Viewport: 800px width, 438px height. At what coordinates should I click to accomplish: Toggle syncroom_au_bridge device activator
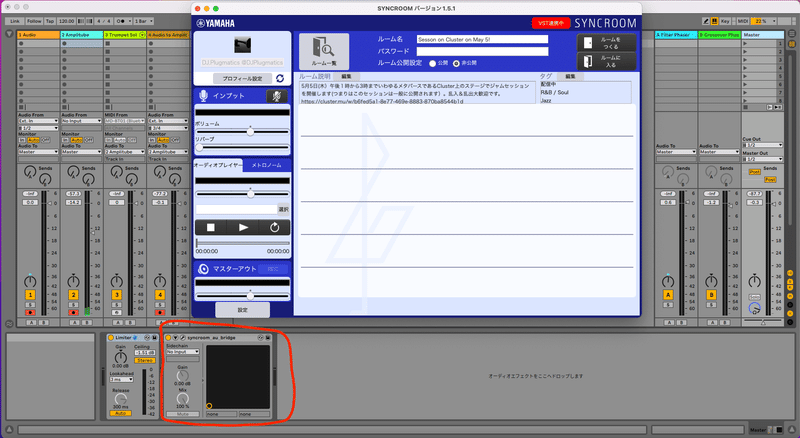(x=168, y=337)
